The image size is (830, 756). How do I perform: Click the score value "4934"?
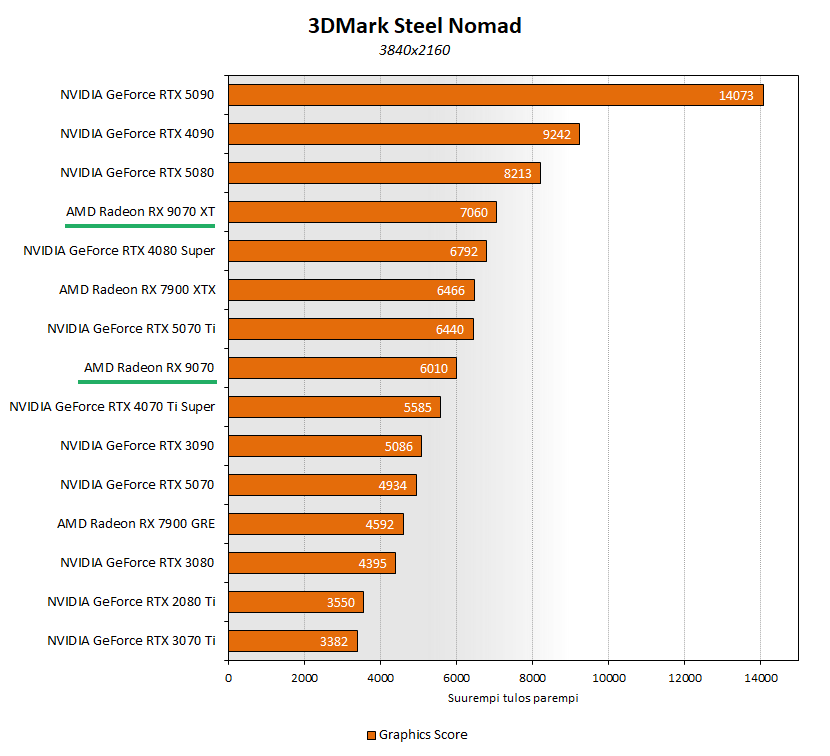click(393, 485)
